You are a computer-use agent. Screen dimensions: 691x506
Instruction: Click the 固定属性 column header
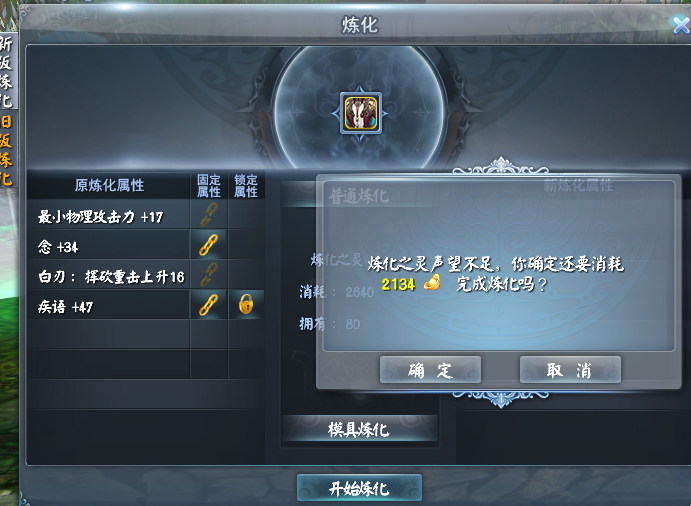point(209,186)
